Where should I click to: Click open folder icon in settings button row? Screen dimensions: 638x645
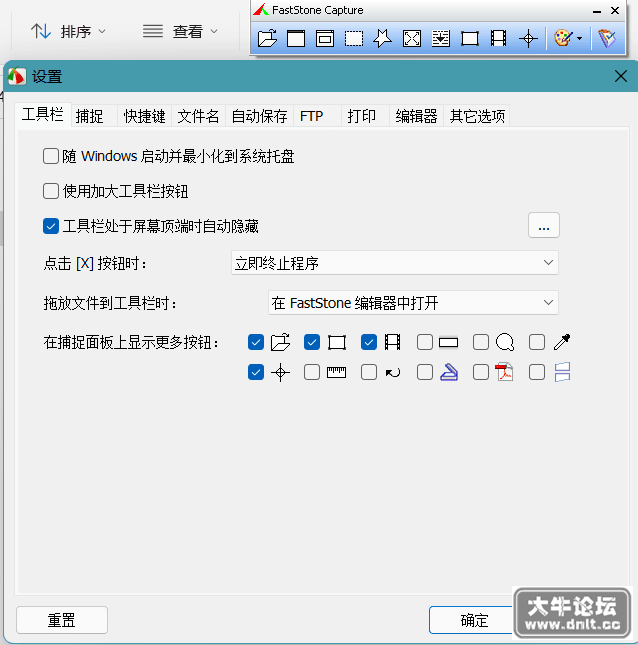(x=281, y=342)
